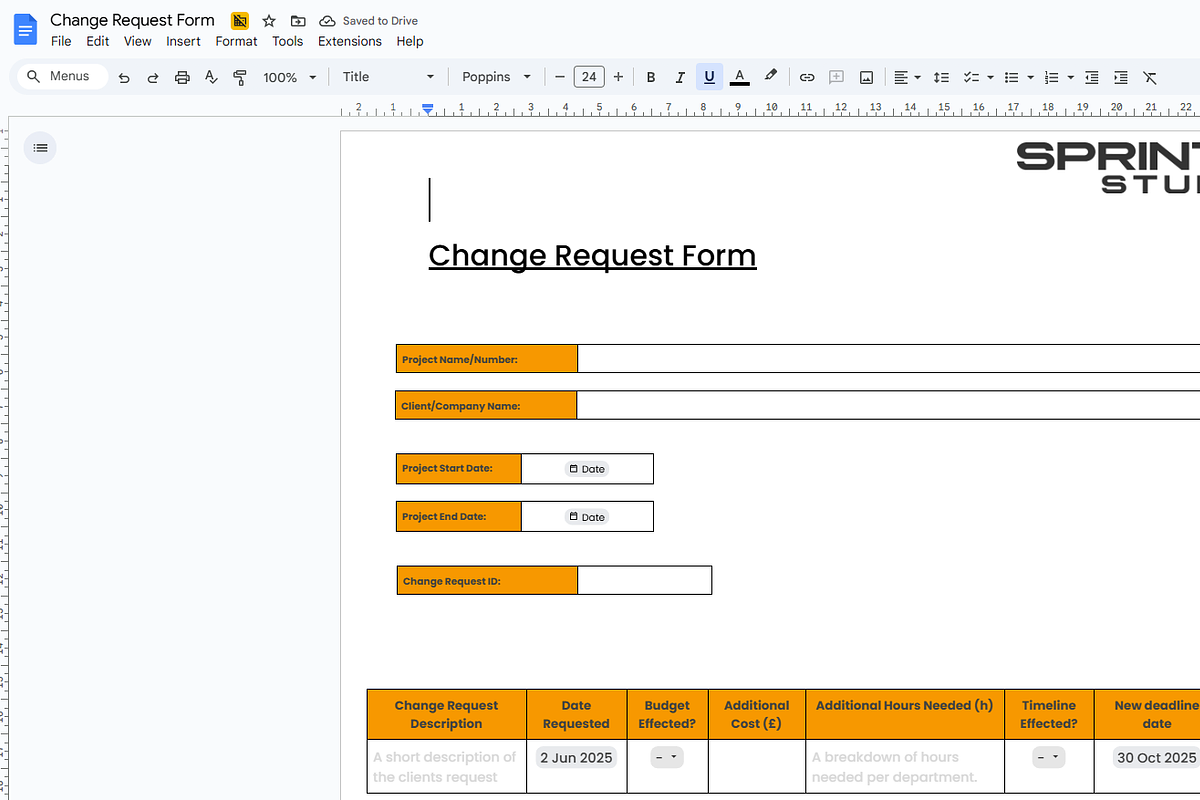Select the Paint format roller tool

pyautogui.click(x=240, y=77)
